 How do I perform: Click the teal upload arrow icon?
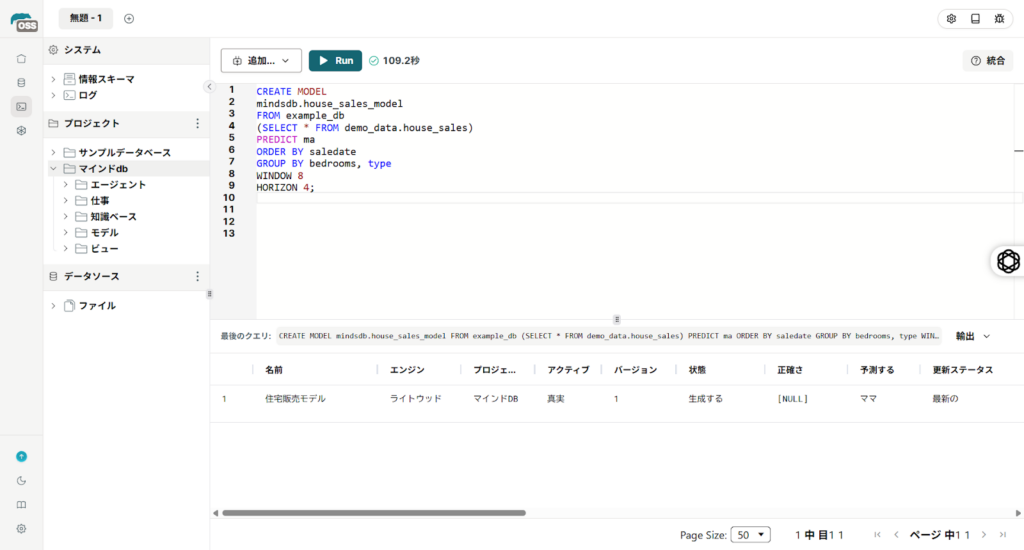pos(21,456)
